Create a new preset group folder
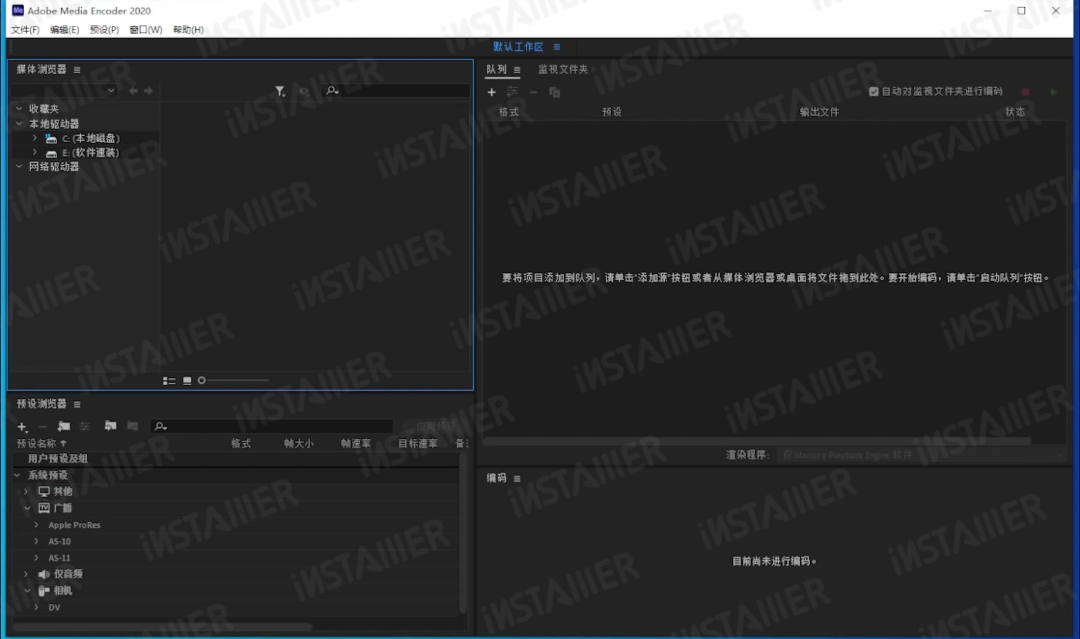Screen dimensions: 1080x639 tap(63, 427)
